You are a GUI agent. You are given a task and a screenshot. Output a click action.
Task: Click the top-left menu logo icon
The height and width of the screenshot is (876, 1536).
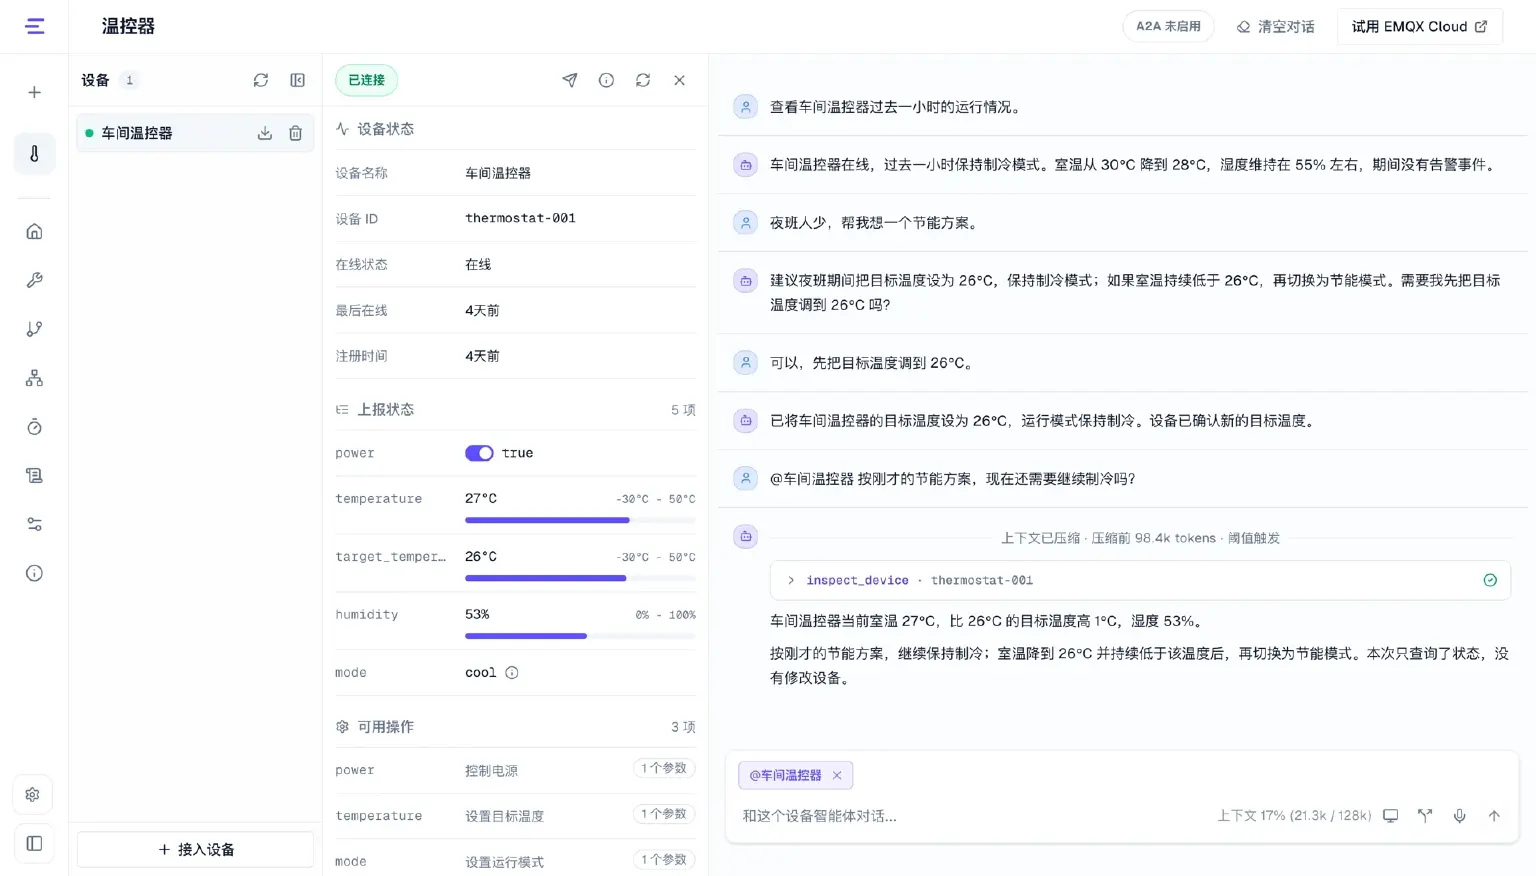pos(35,26)
